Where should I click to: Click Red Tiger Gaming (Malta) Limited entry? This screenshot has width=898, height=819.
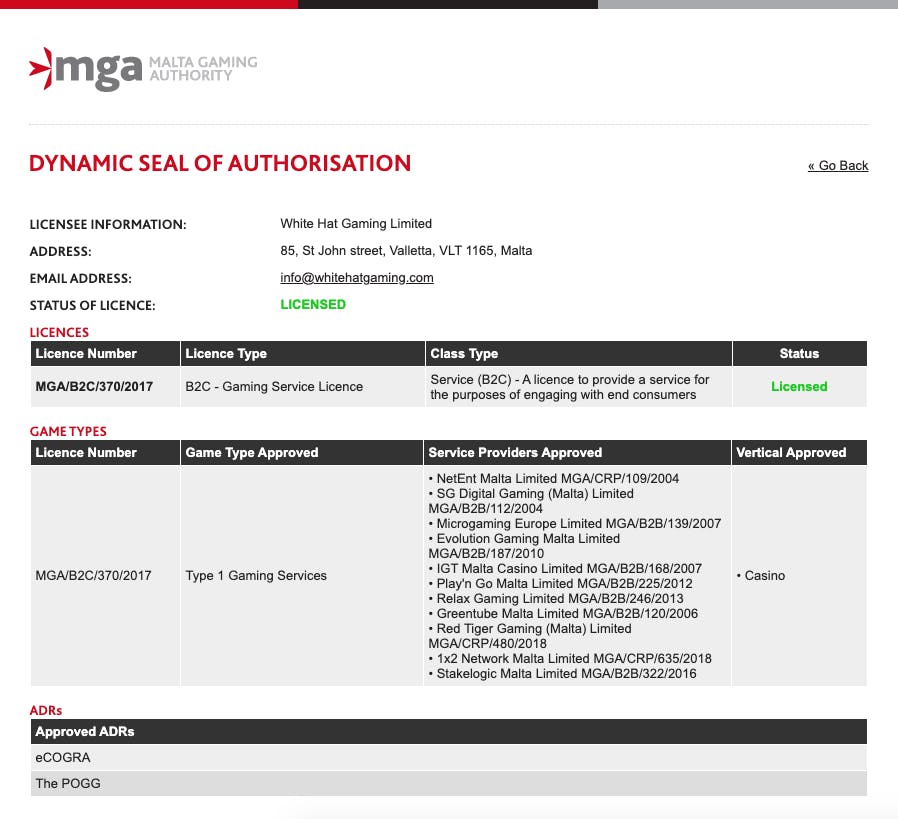tap(530, 636)
